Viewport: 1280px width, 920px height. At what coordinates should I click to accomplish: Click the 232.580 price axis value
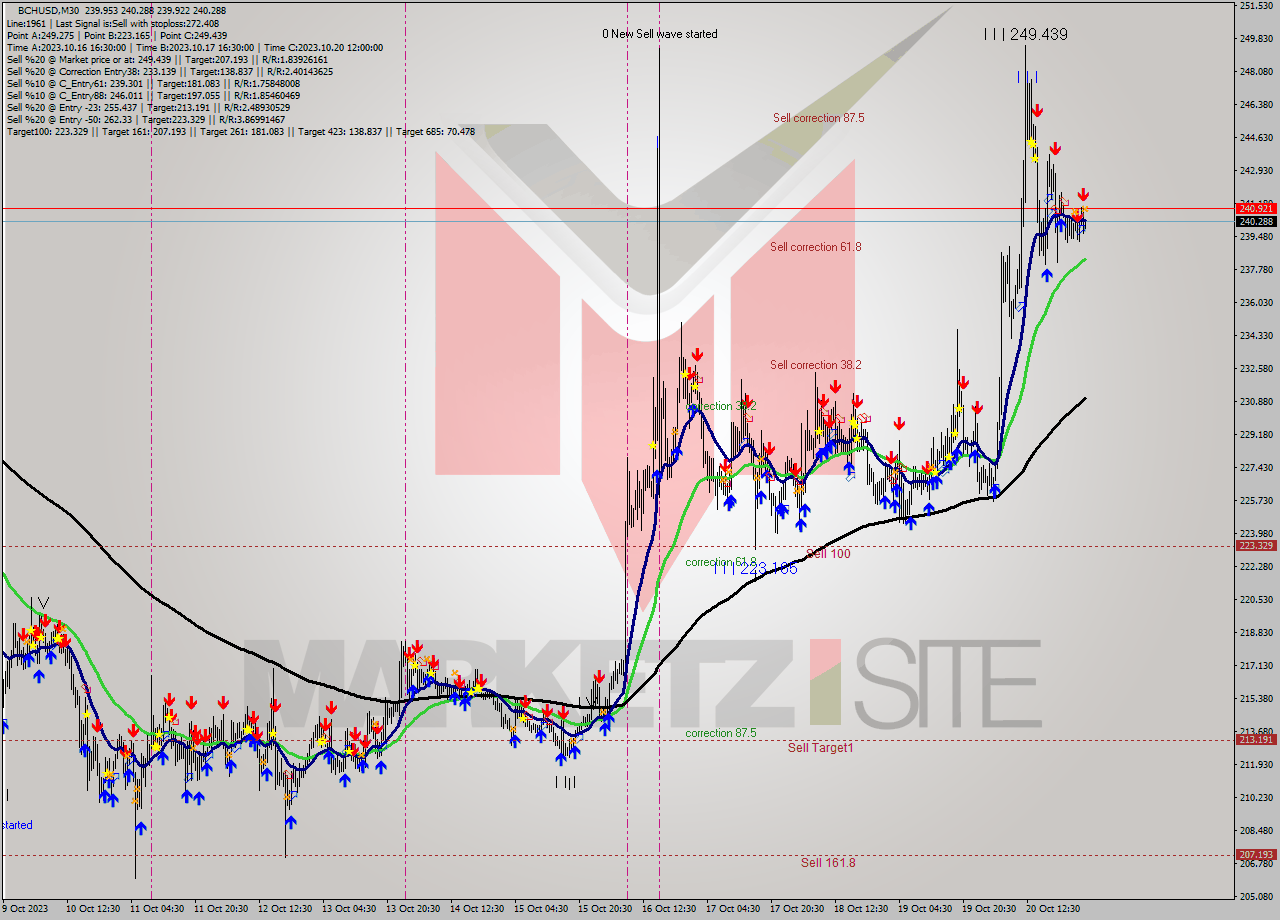click(1257, 369)
